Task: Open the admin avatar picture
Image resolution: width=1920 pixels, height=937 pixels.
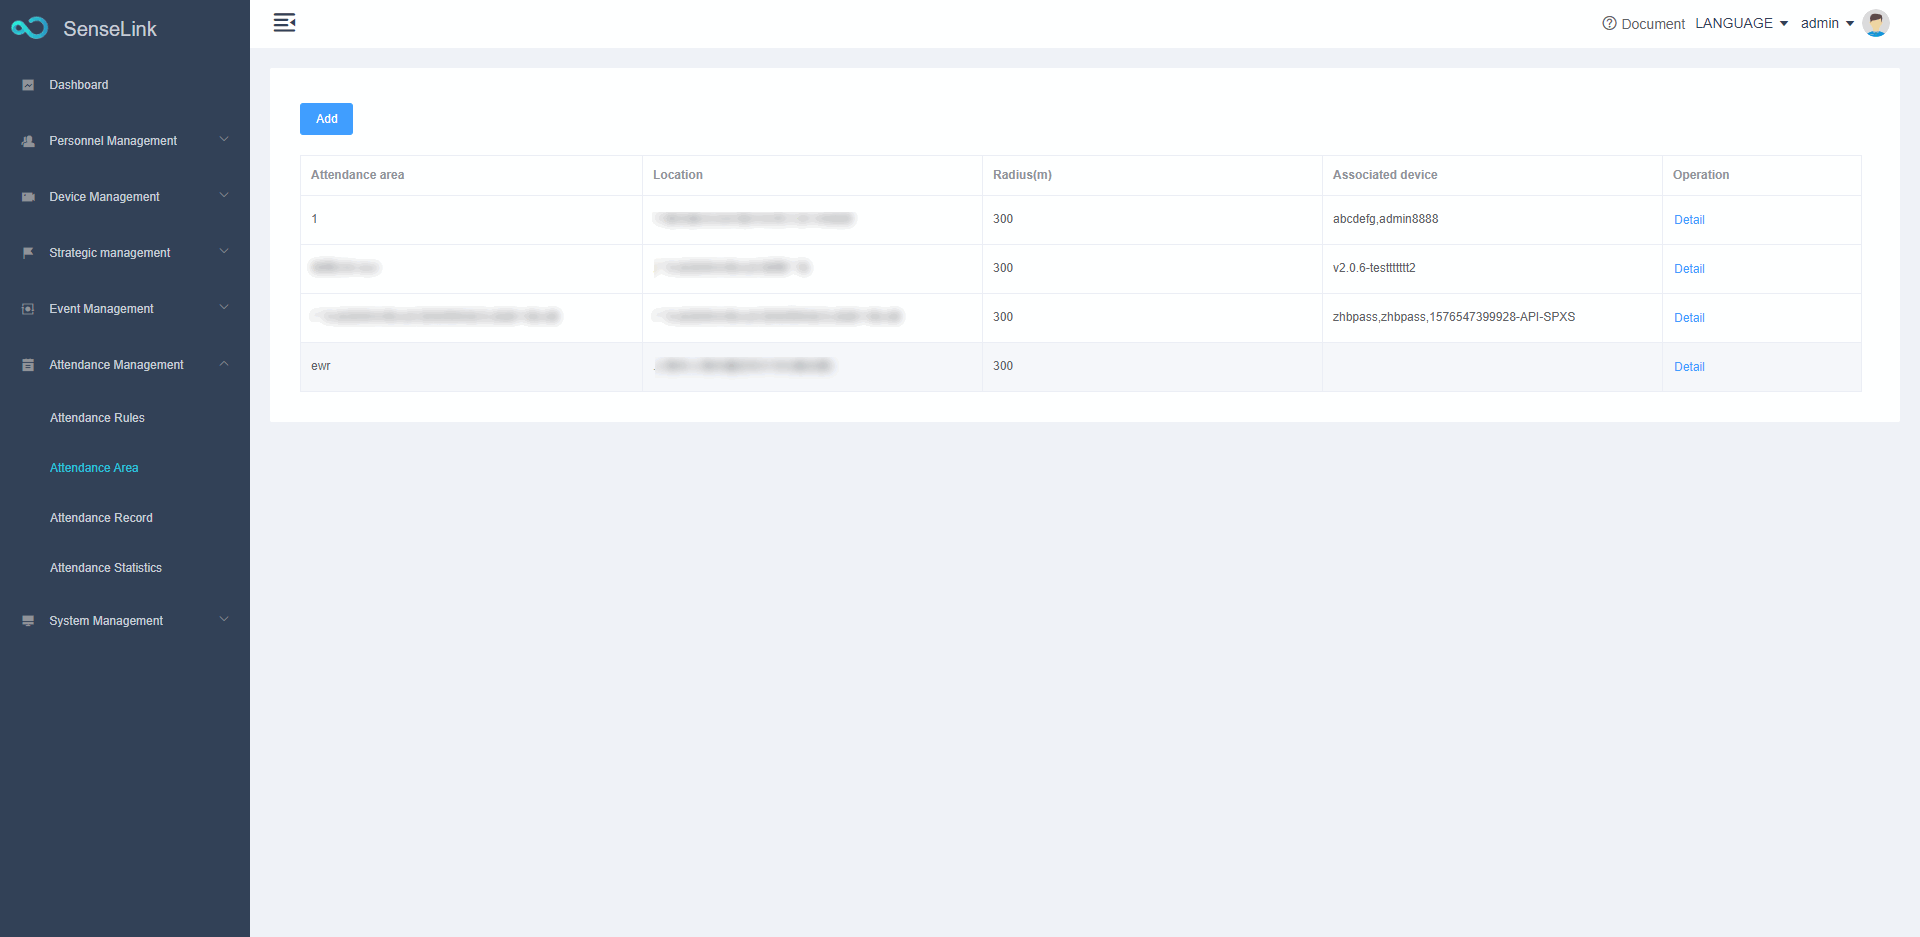Action: (1876, 23)
